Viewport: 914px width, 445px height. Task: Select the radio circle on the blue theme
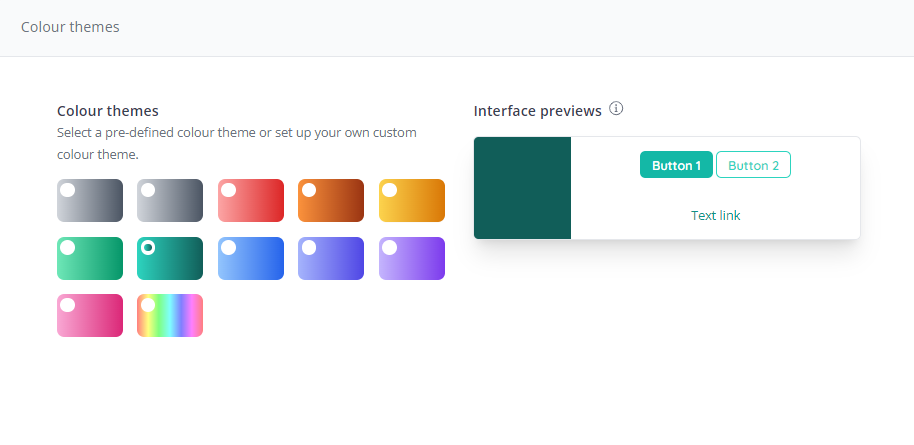pyautogui.click(x=229, y=247)
